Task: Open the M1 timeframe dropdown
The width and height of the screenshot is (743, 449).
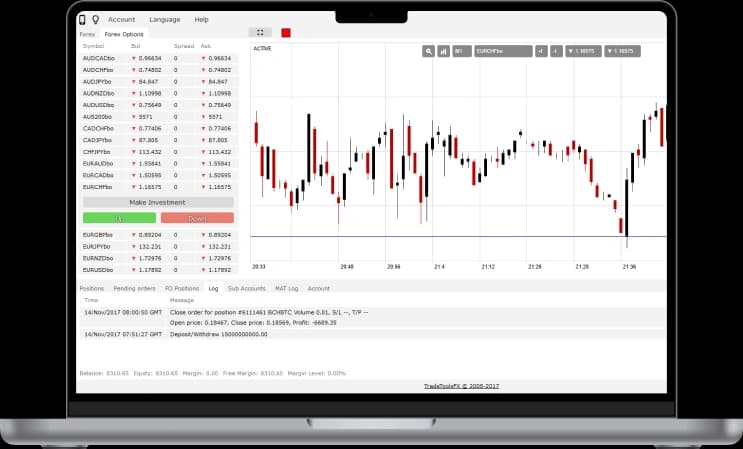Action: [461, 50]
